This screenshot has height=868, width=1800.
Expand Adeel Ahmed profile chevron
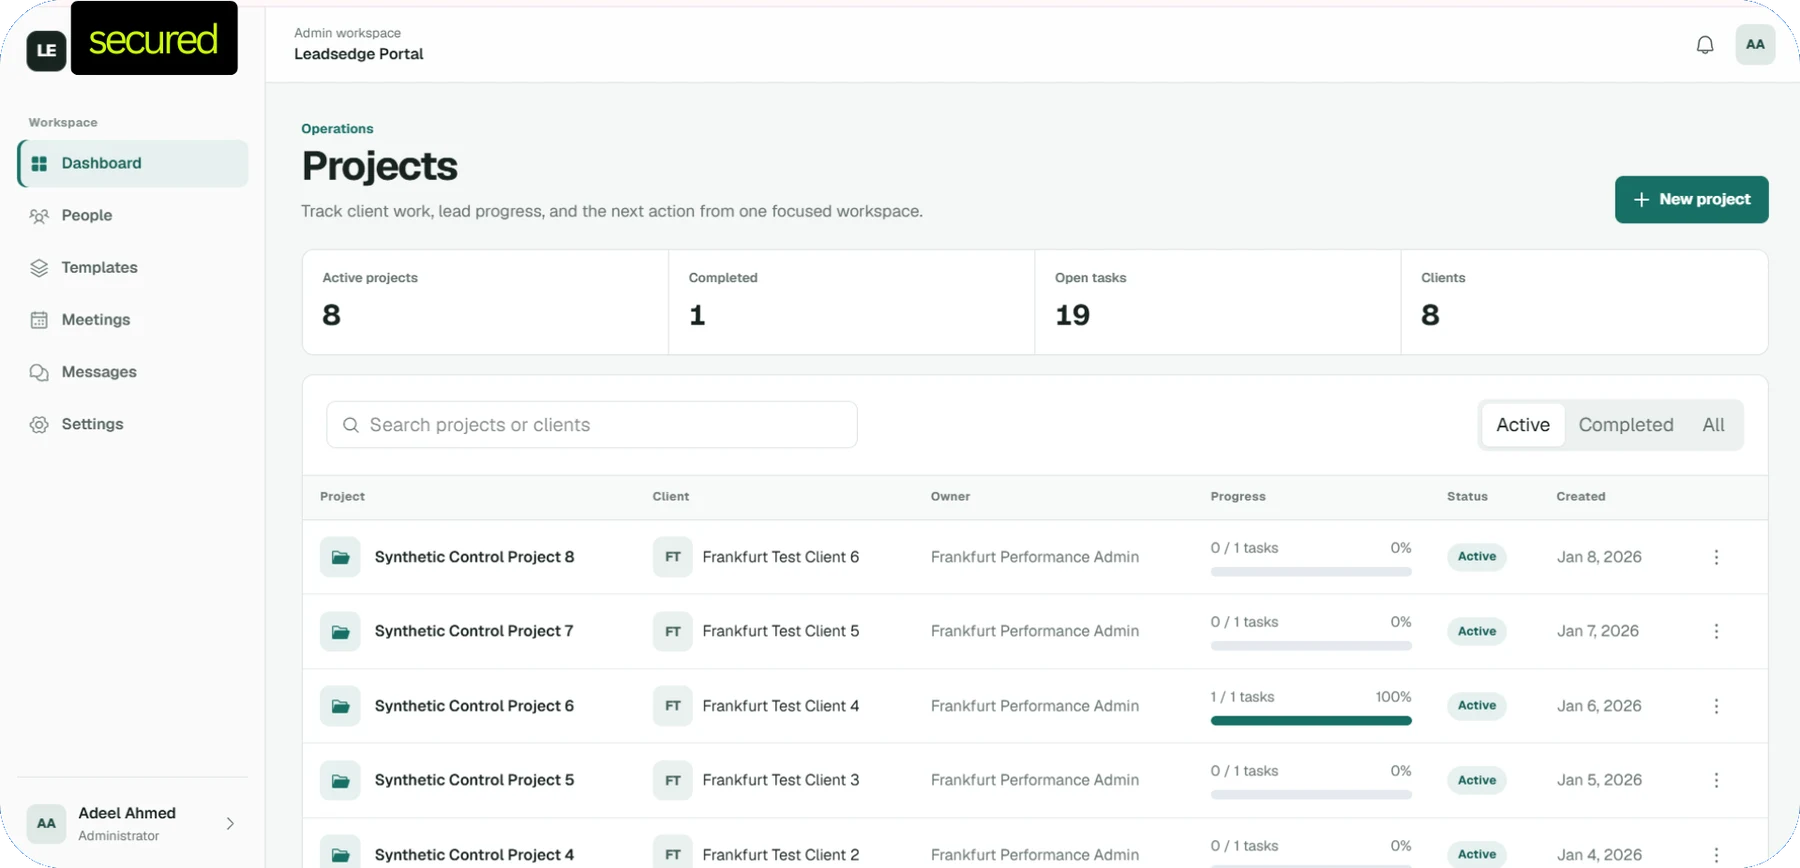pyautogui.click(x=230, y=824)
